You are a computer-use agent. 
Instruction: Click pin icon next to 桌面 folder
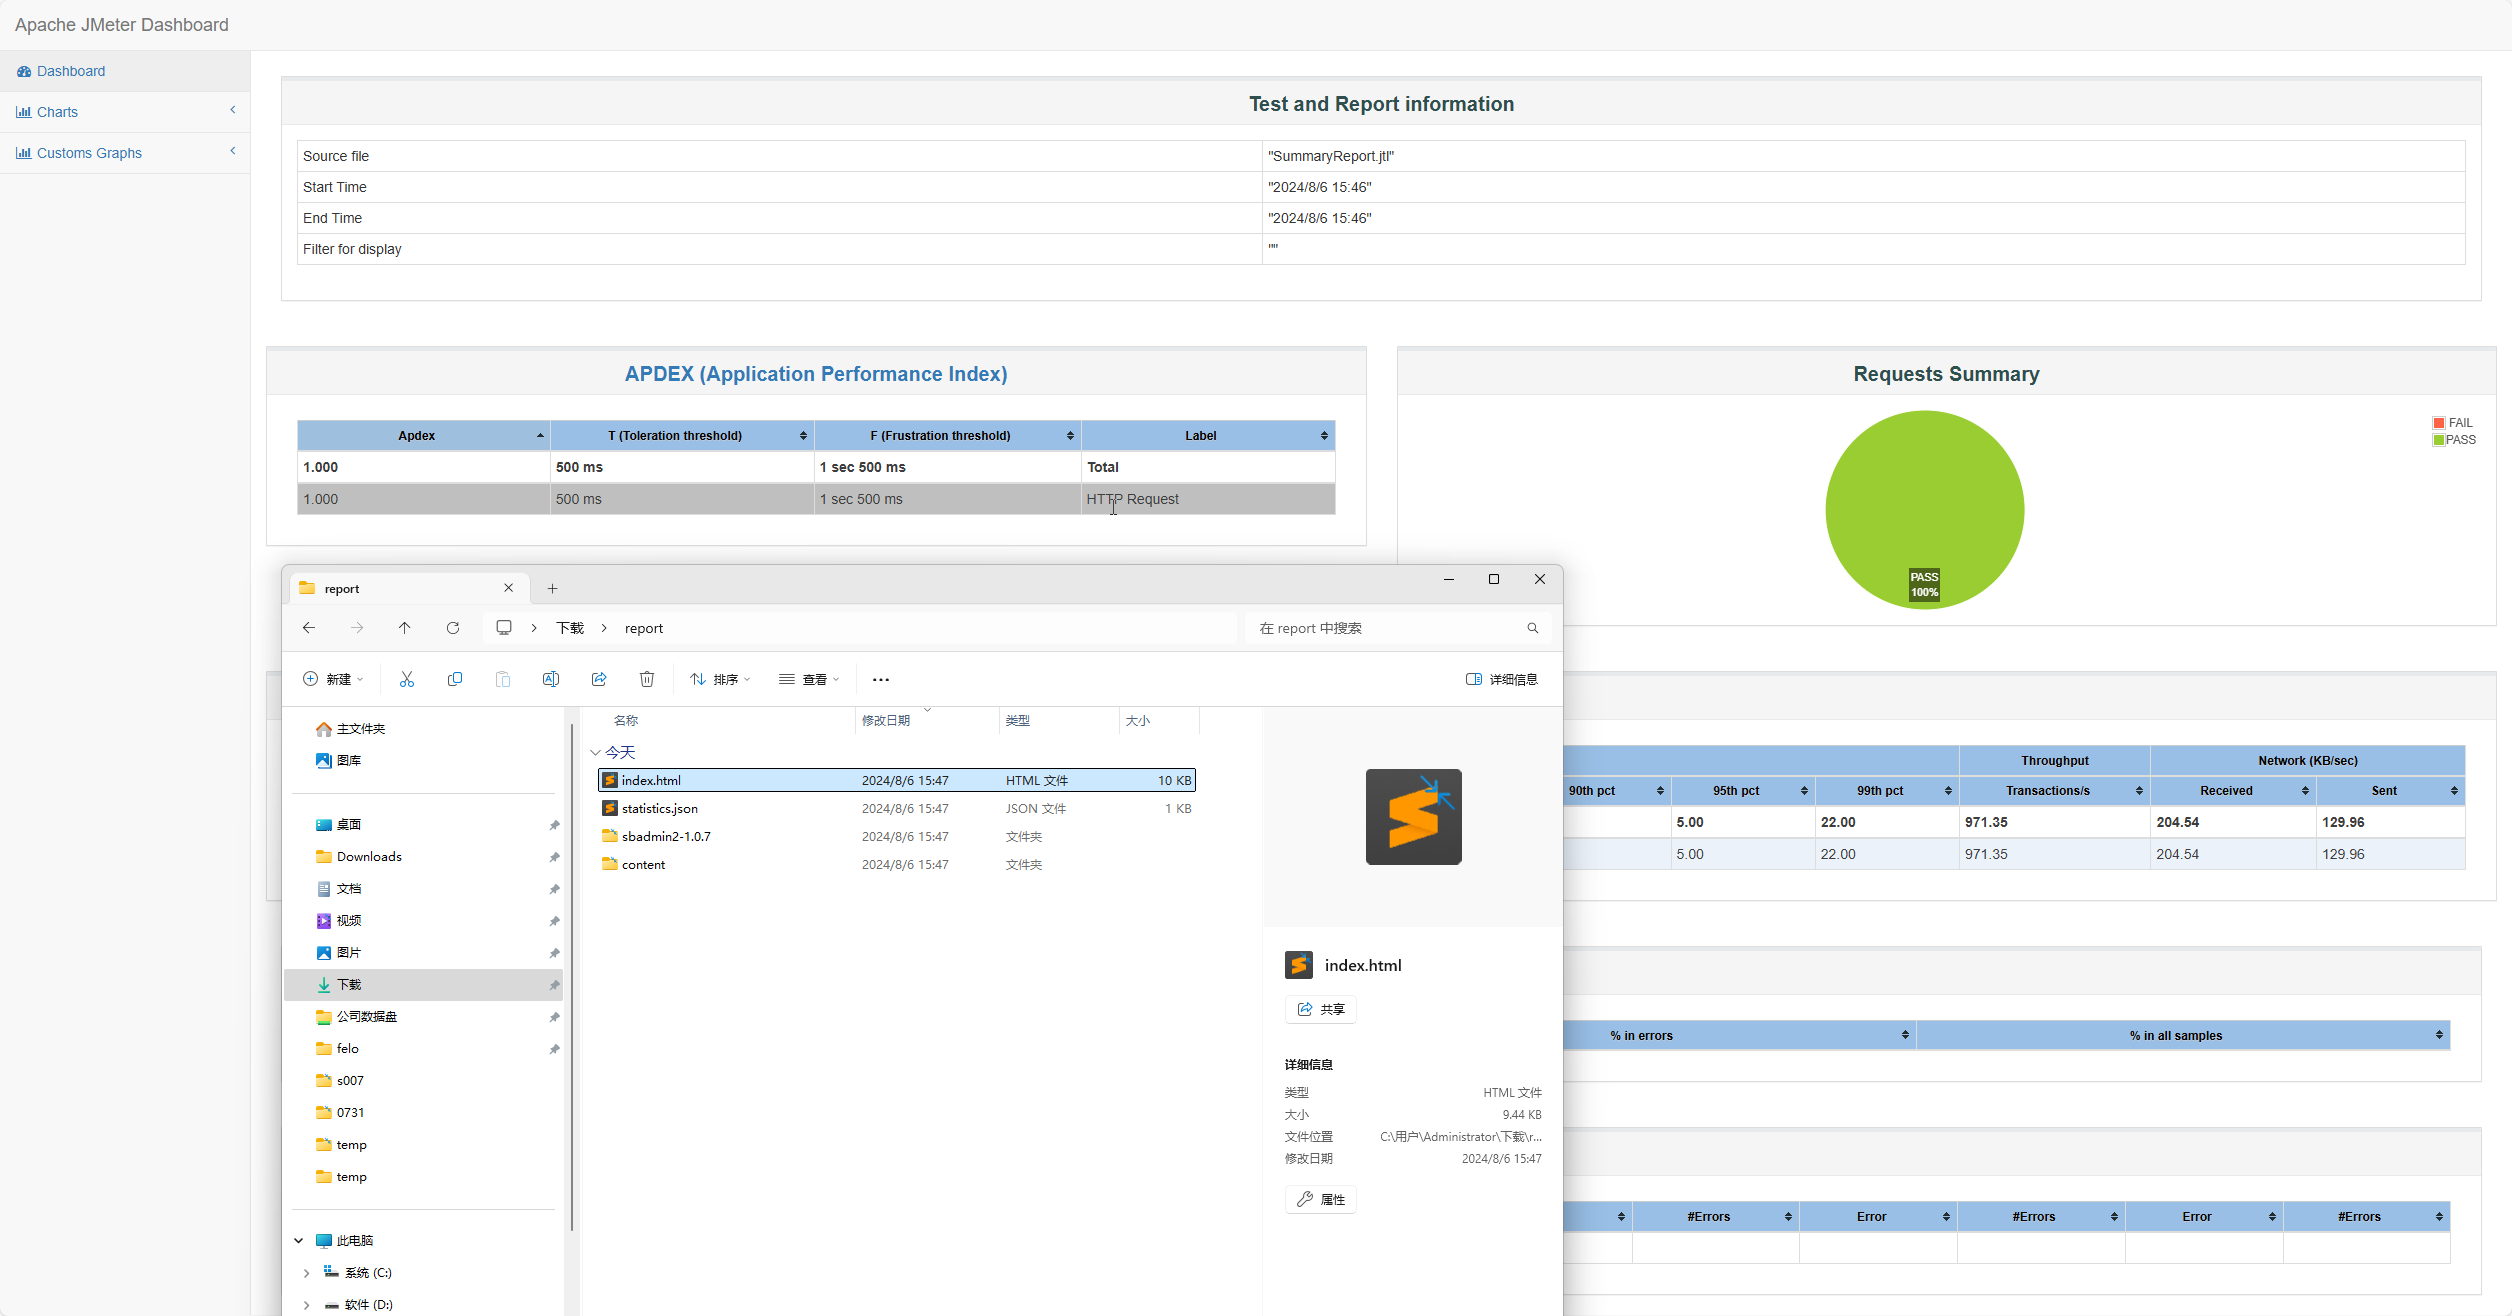click(554, 825)
